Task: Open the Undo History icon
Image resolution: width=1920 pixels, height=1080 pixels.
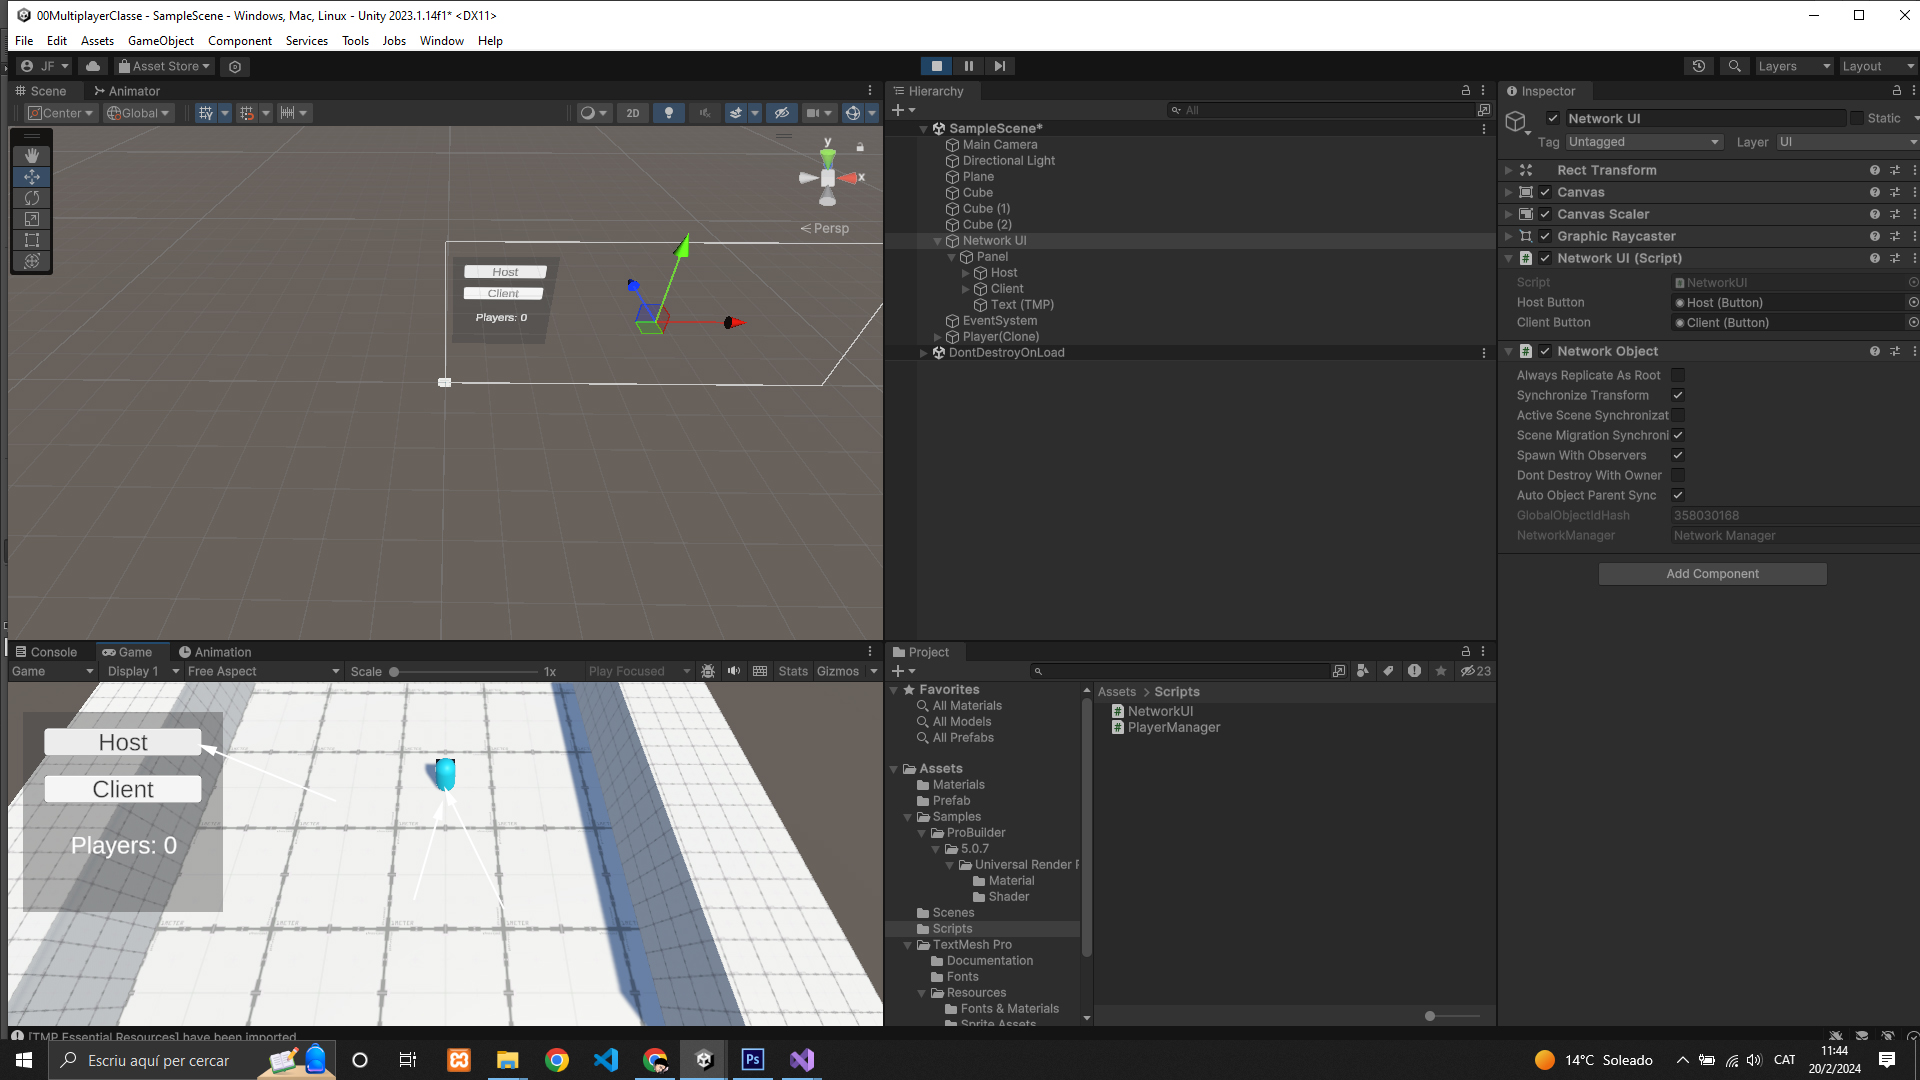Action: click(x=1699, y=66)
